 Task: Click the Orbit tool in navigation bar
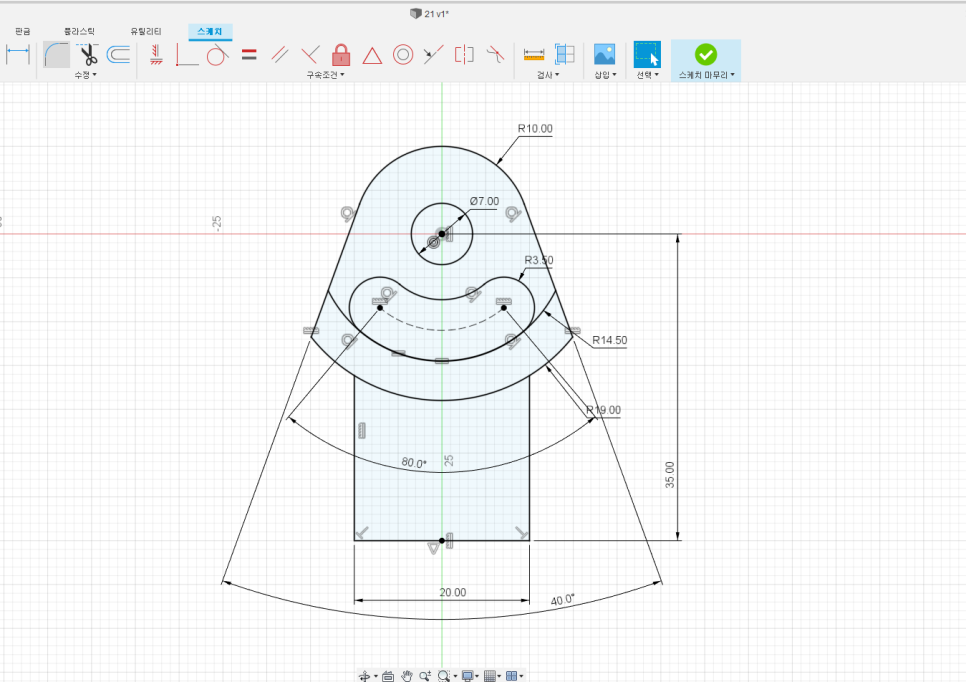coord(364,676)
